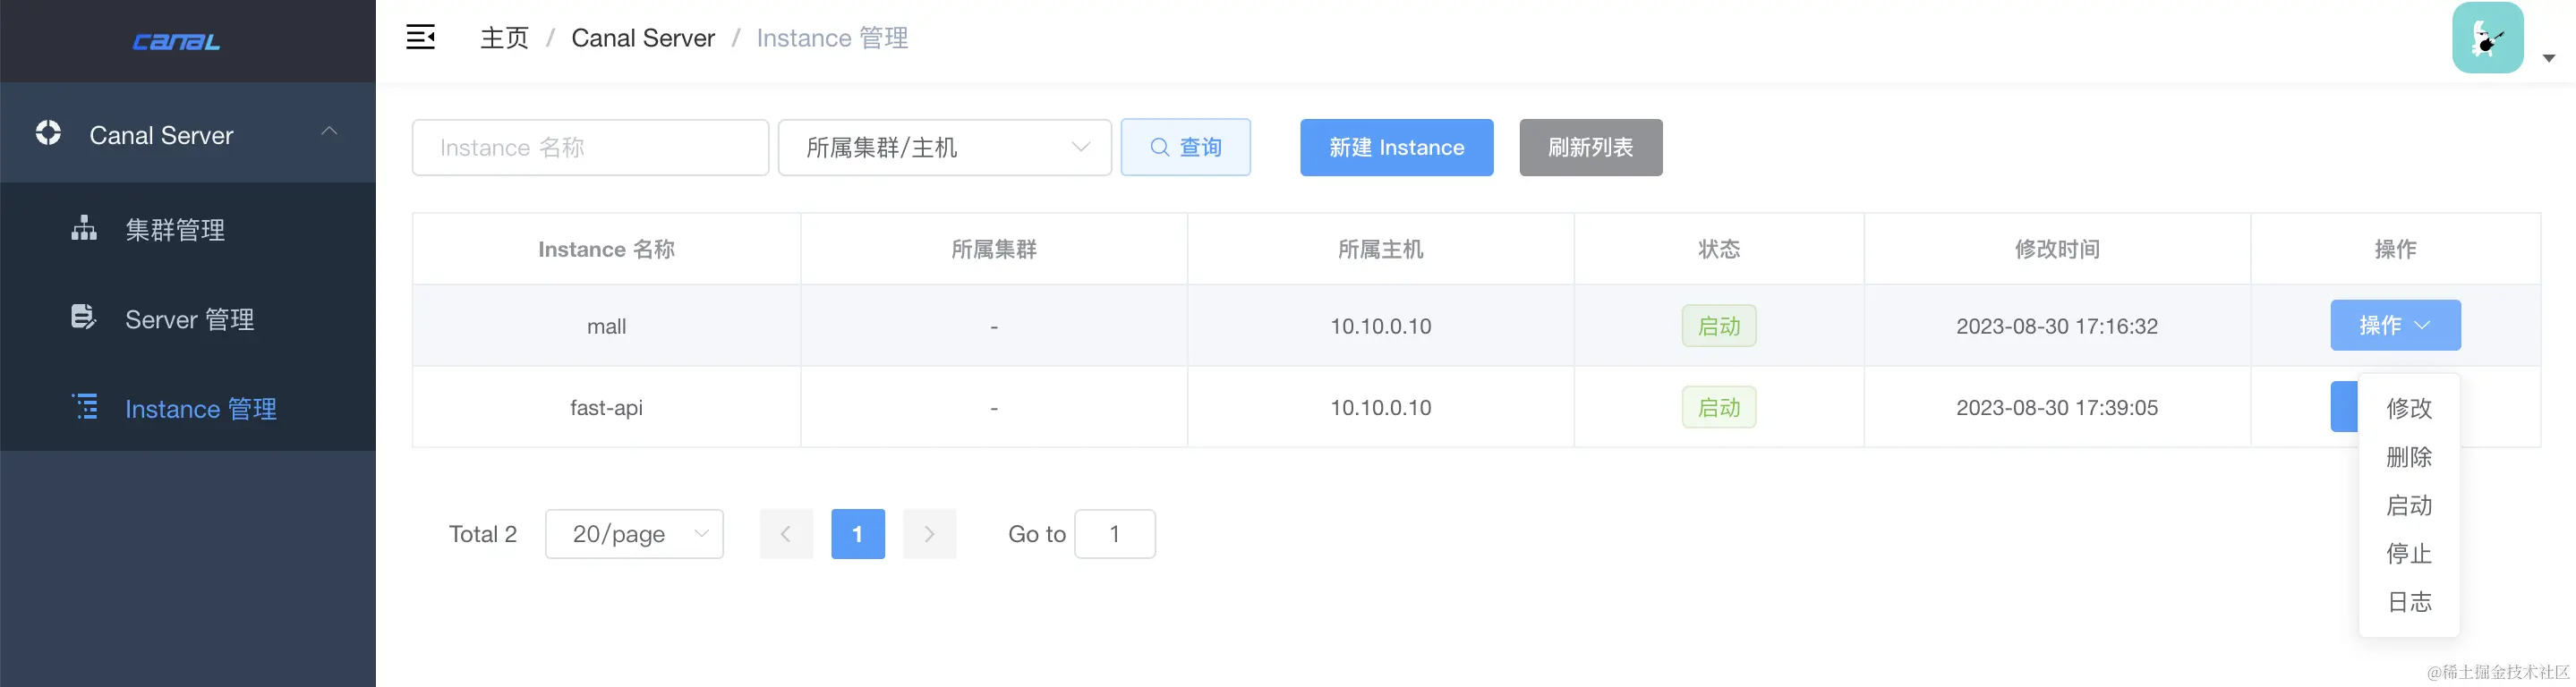Click the previous page arrow
Screen dimensions: 2576x687
786,534
